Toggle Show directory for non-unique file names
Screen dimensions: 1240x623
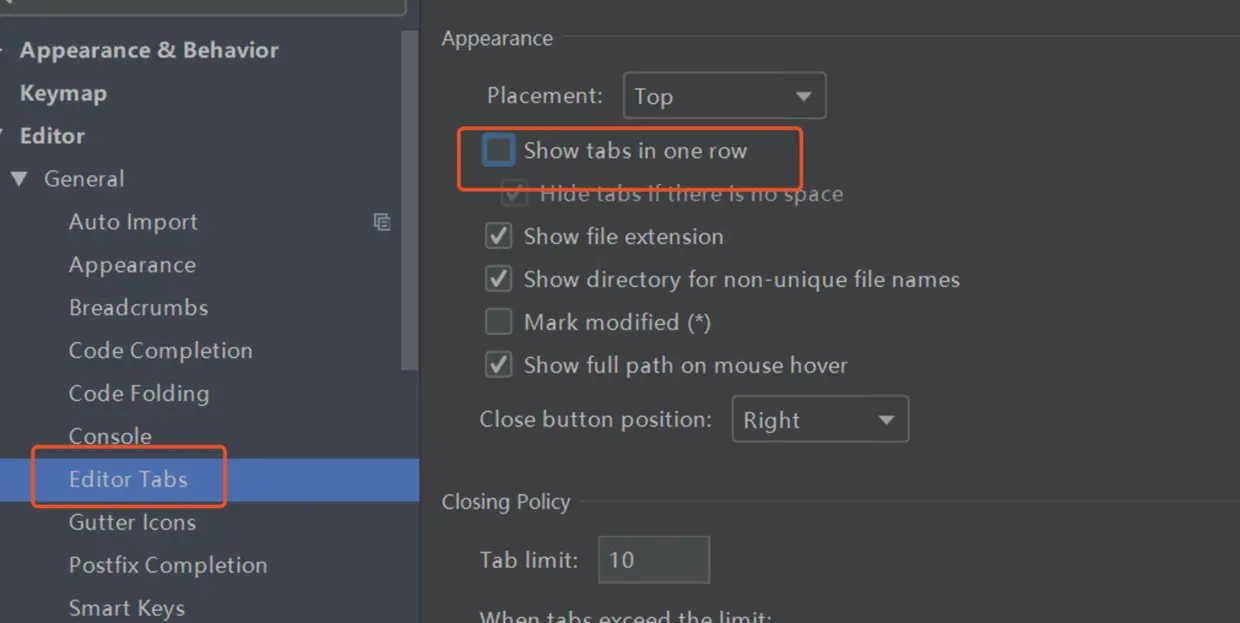point(498,279)
